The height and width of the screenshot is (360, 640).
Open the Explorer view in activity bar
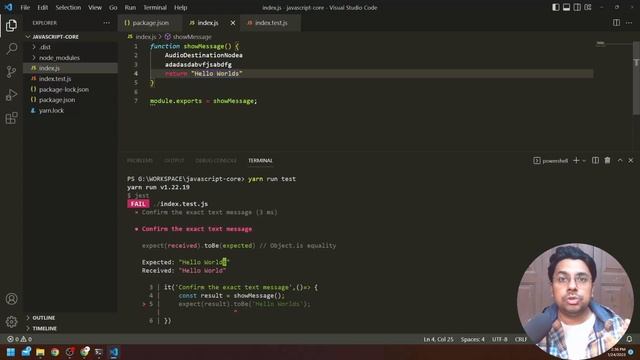click(11, 25)
